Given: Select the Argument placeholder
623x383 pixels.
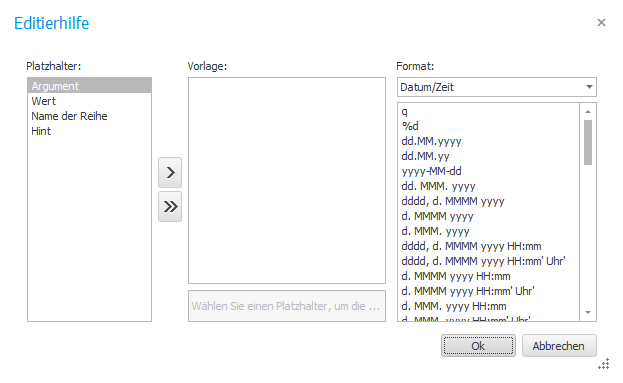Looking at the screenshot, I should 89,86.
